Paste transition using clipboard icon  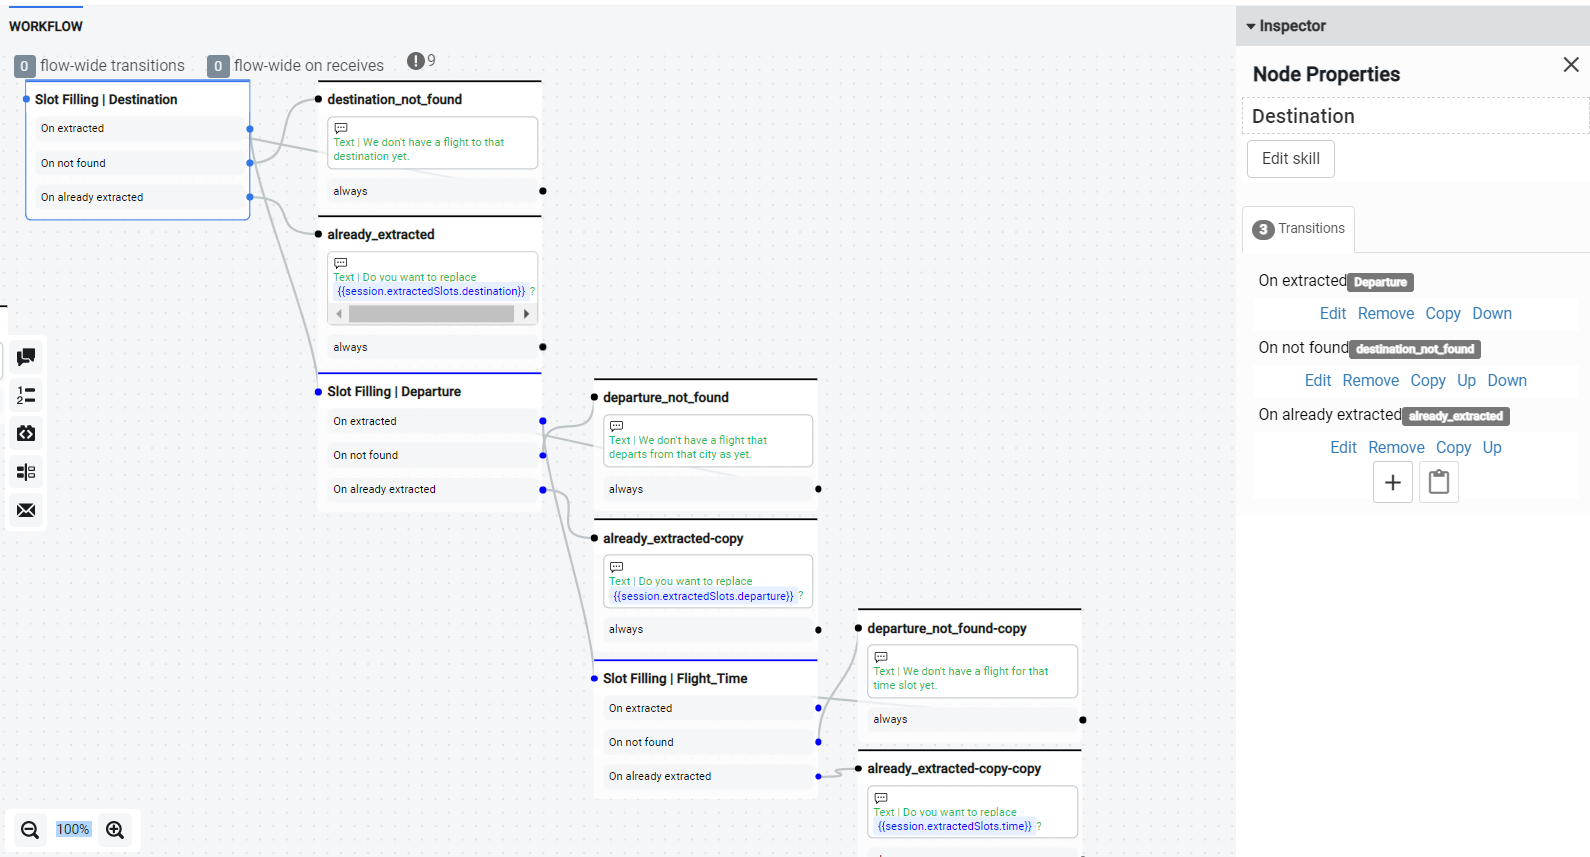[x=1438, y=482]
